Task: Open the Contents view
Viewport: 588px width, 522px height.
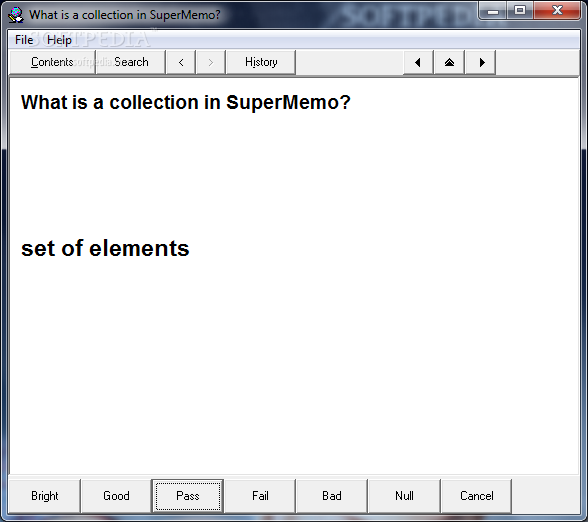Action: pyautogui.click(x=52, y=62)
